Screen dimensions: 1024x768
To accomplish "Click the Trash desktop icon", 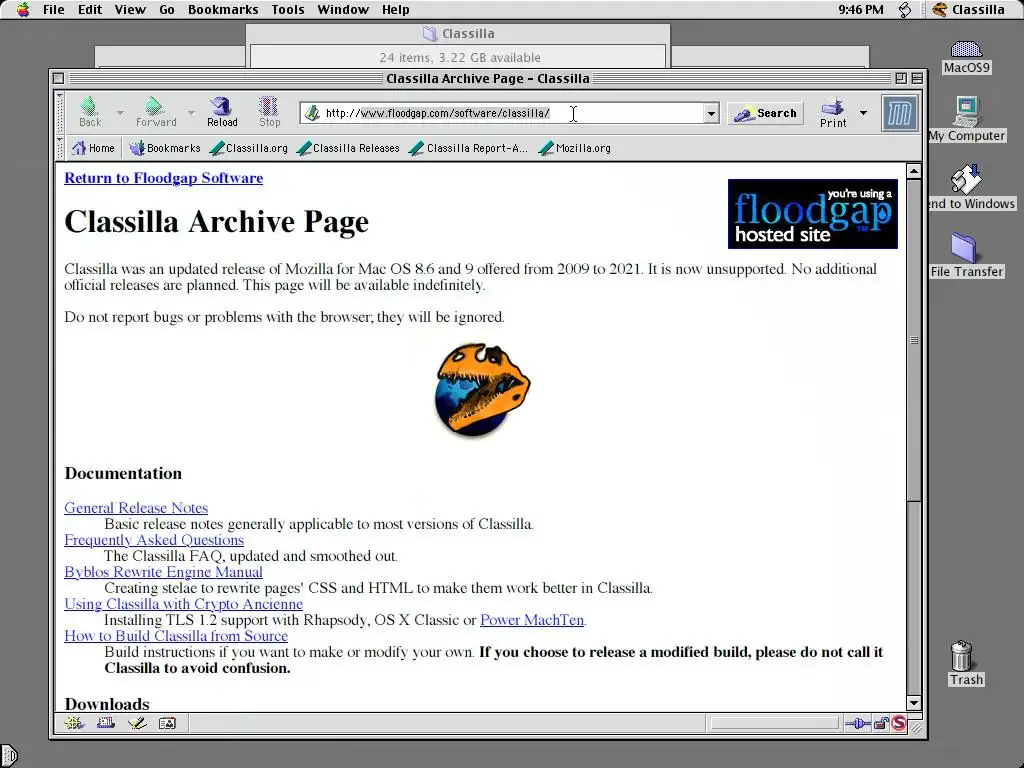I will (965, 663).
